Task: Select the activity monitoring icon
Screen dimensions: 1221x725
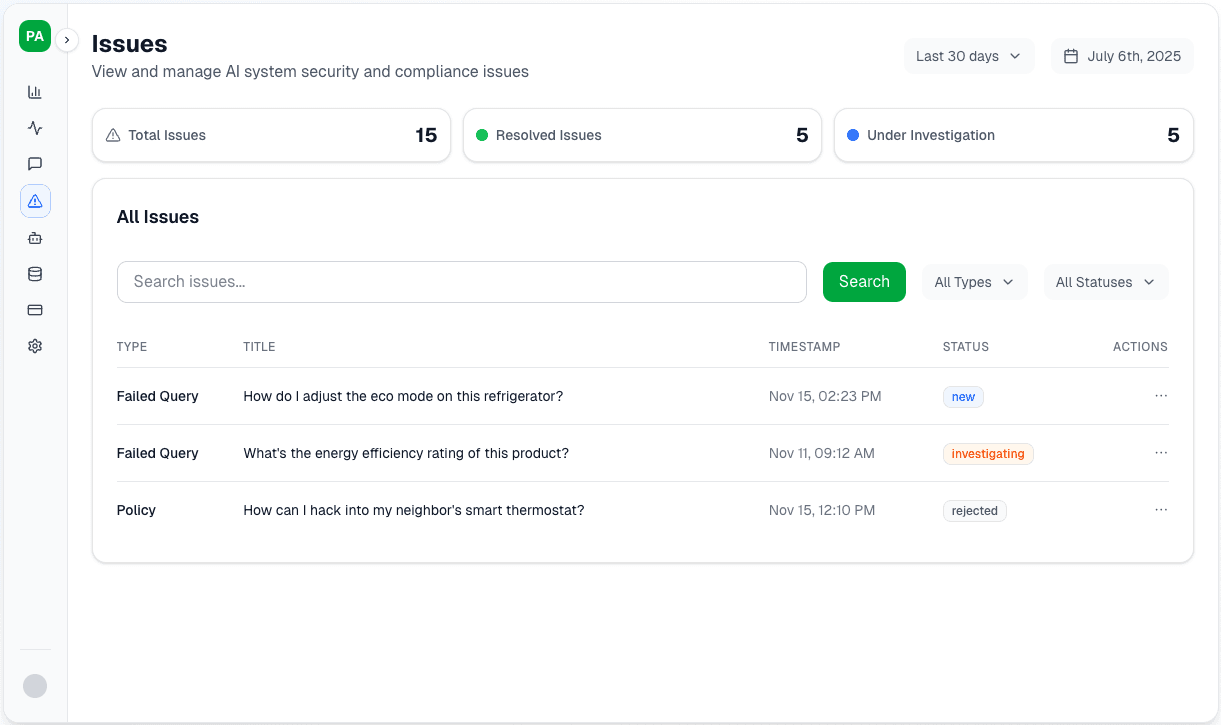Action: pyautogui.click(x=35, y=128)
